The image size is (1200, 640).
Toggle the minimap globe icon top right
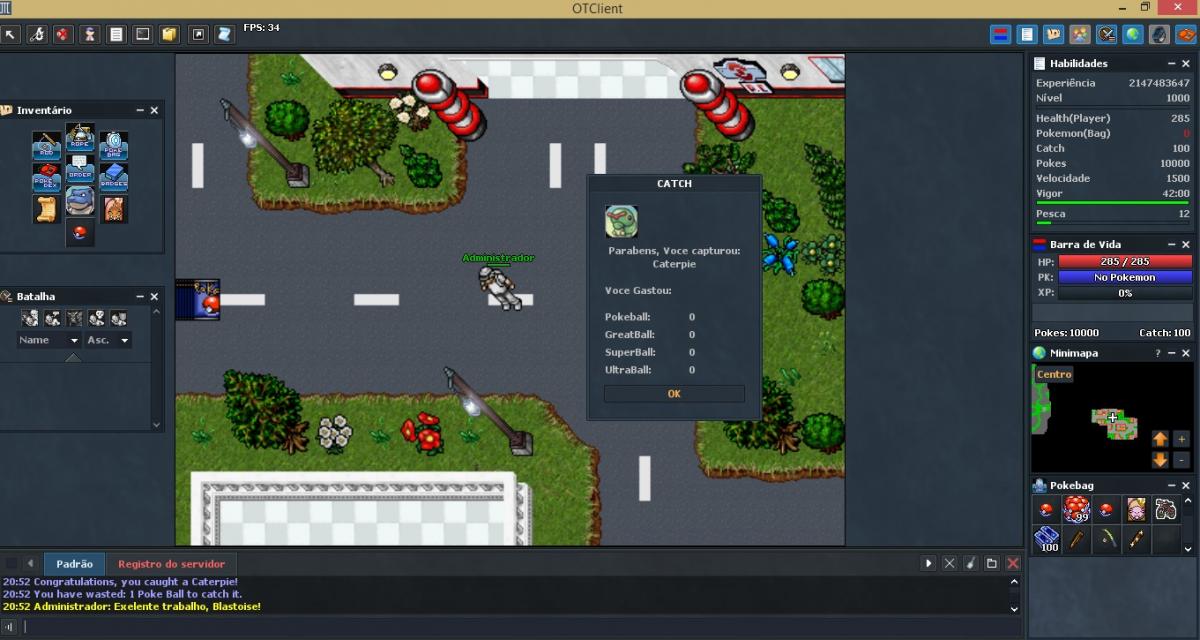[1132, 34]
